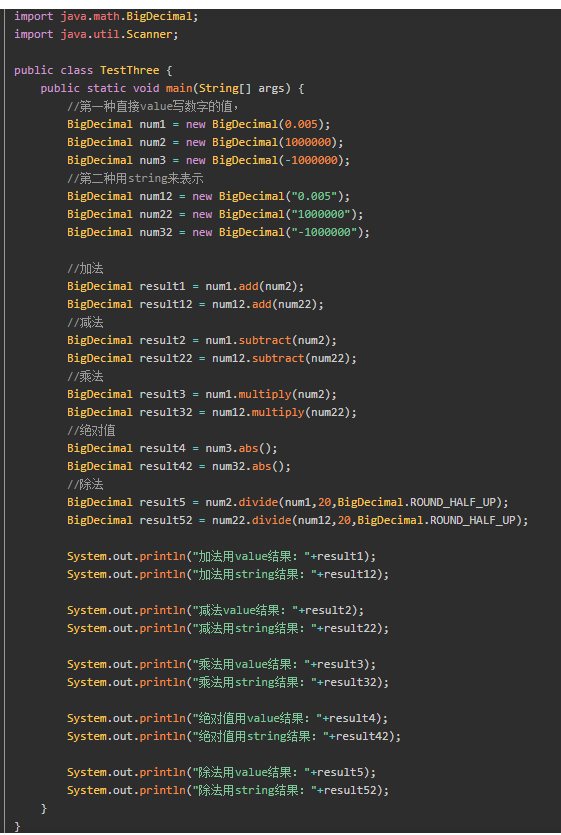
Task: Click the result5 = num2.divide line
Action: pos(288,503)
